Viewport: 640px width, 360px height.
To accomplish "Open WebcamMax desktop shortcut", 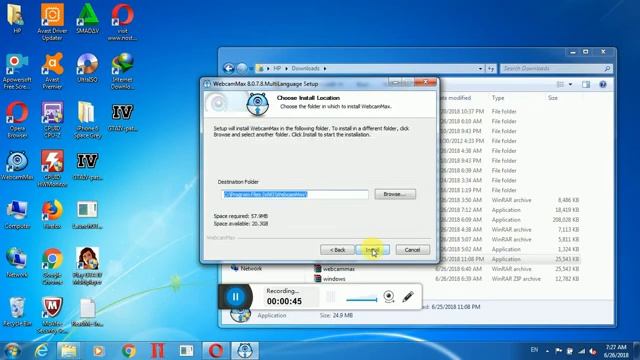I will 17,166.
